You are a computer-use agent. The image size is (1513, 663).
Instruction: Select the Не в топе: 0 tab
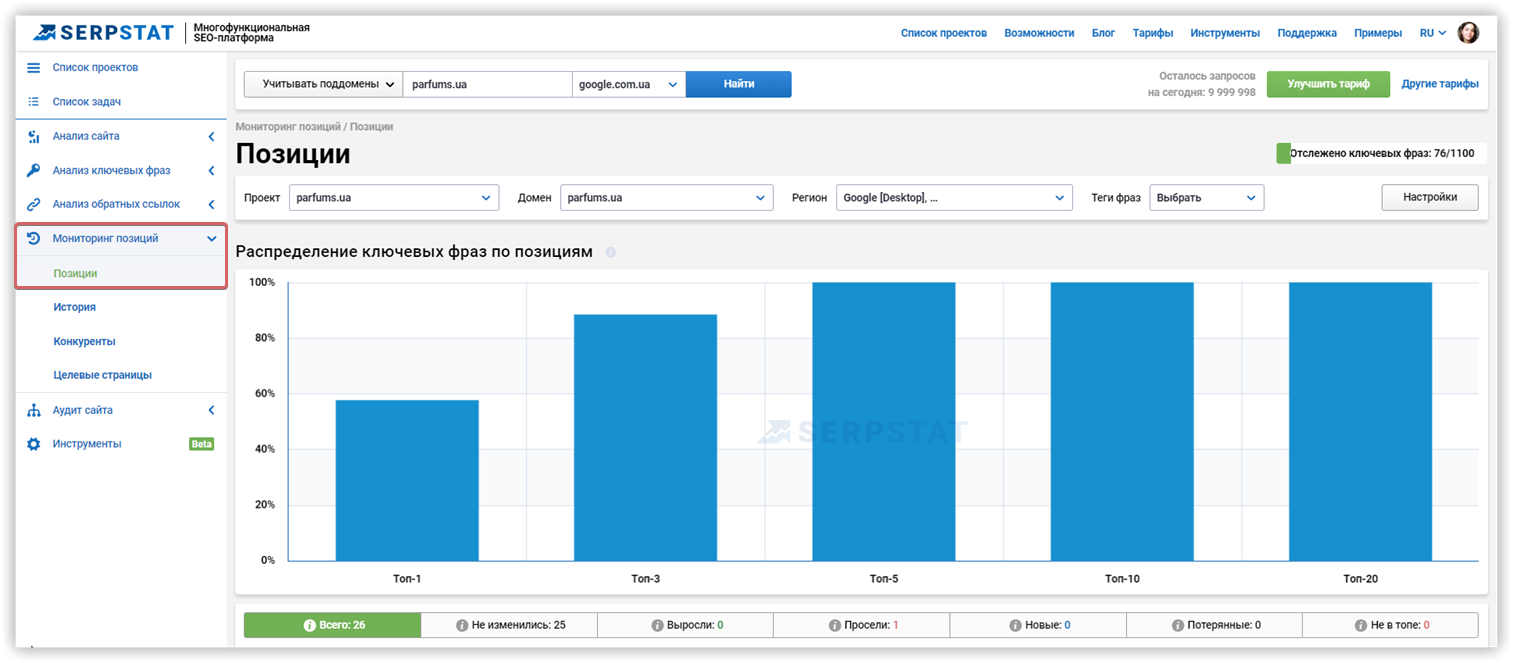click(x=1390, y=625)
